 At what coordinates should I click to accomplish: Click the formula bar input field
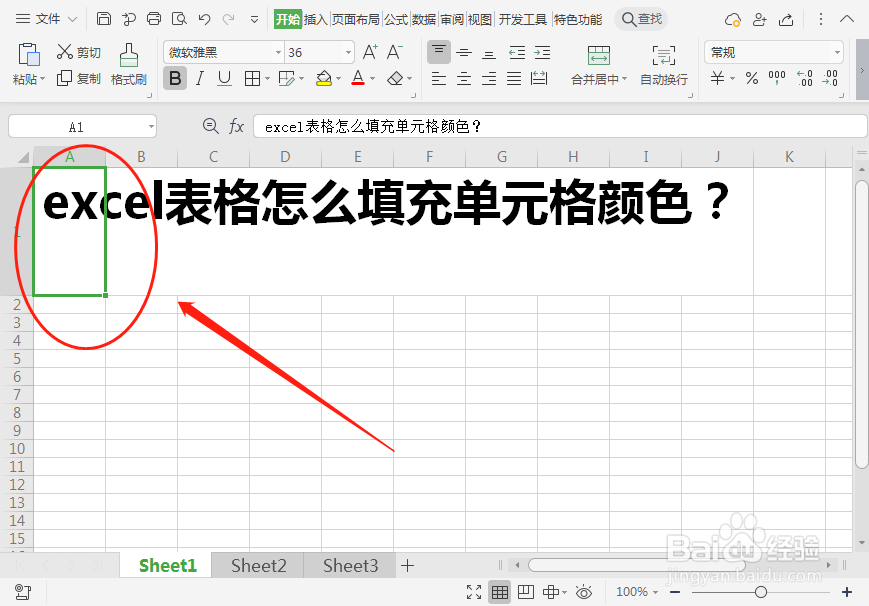tap(560, 126)
